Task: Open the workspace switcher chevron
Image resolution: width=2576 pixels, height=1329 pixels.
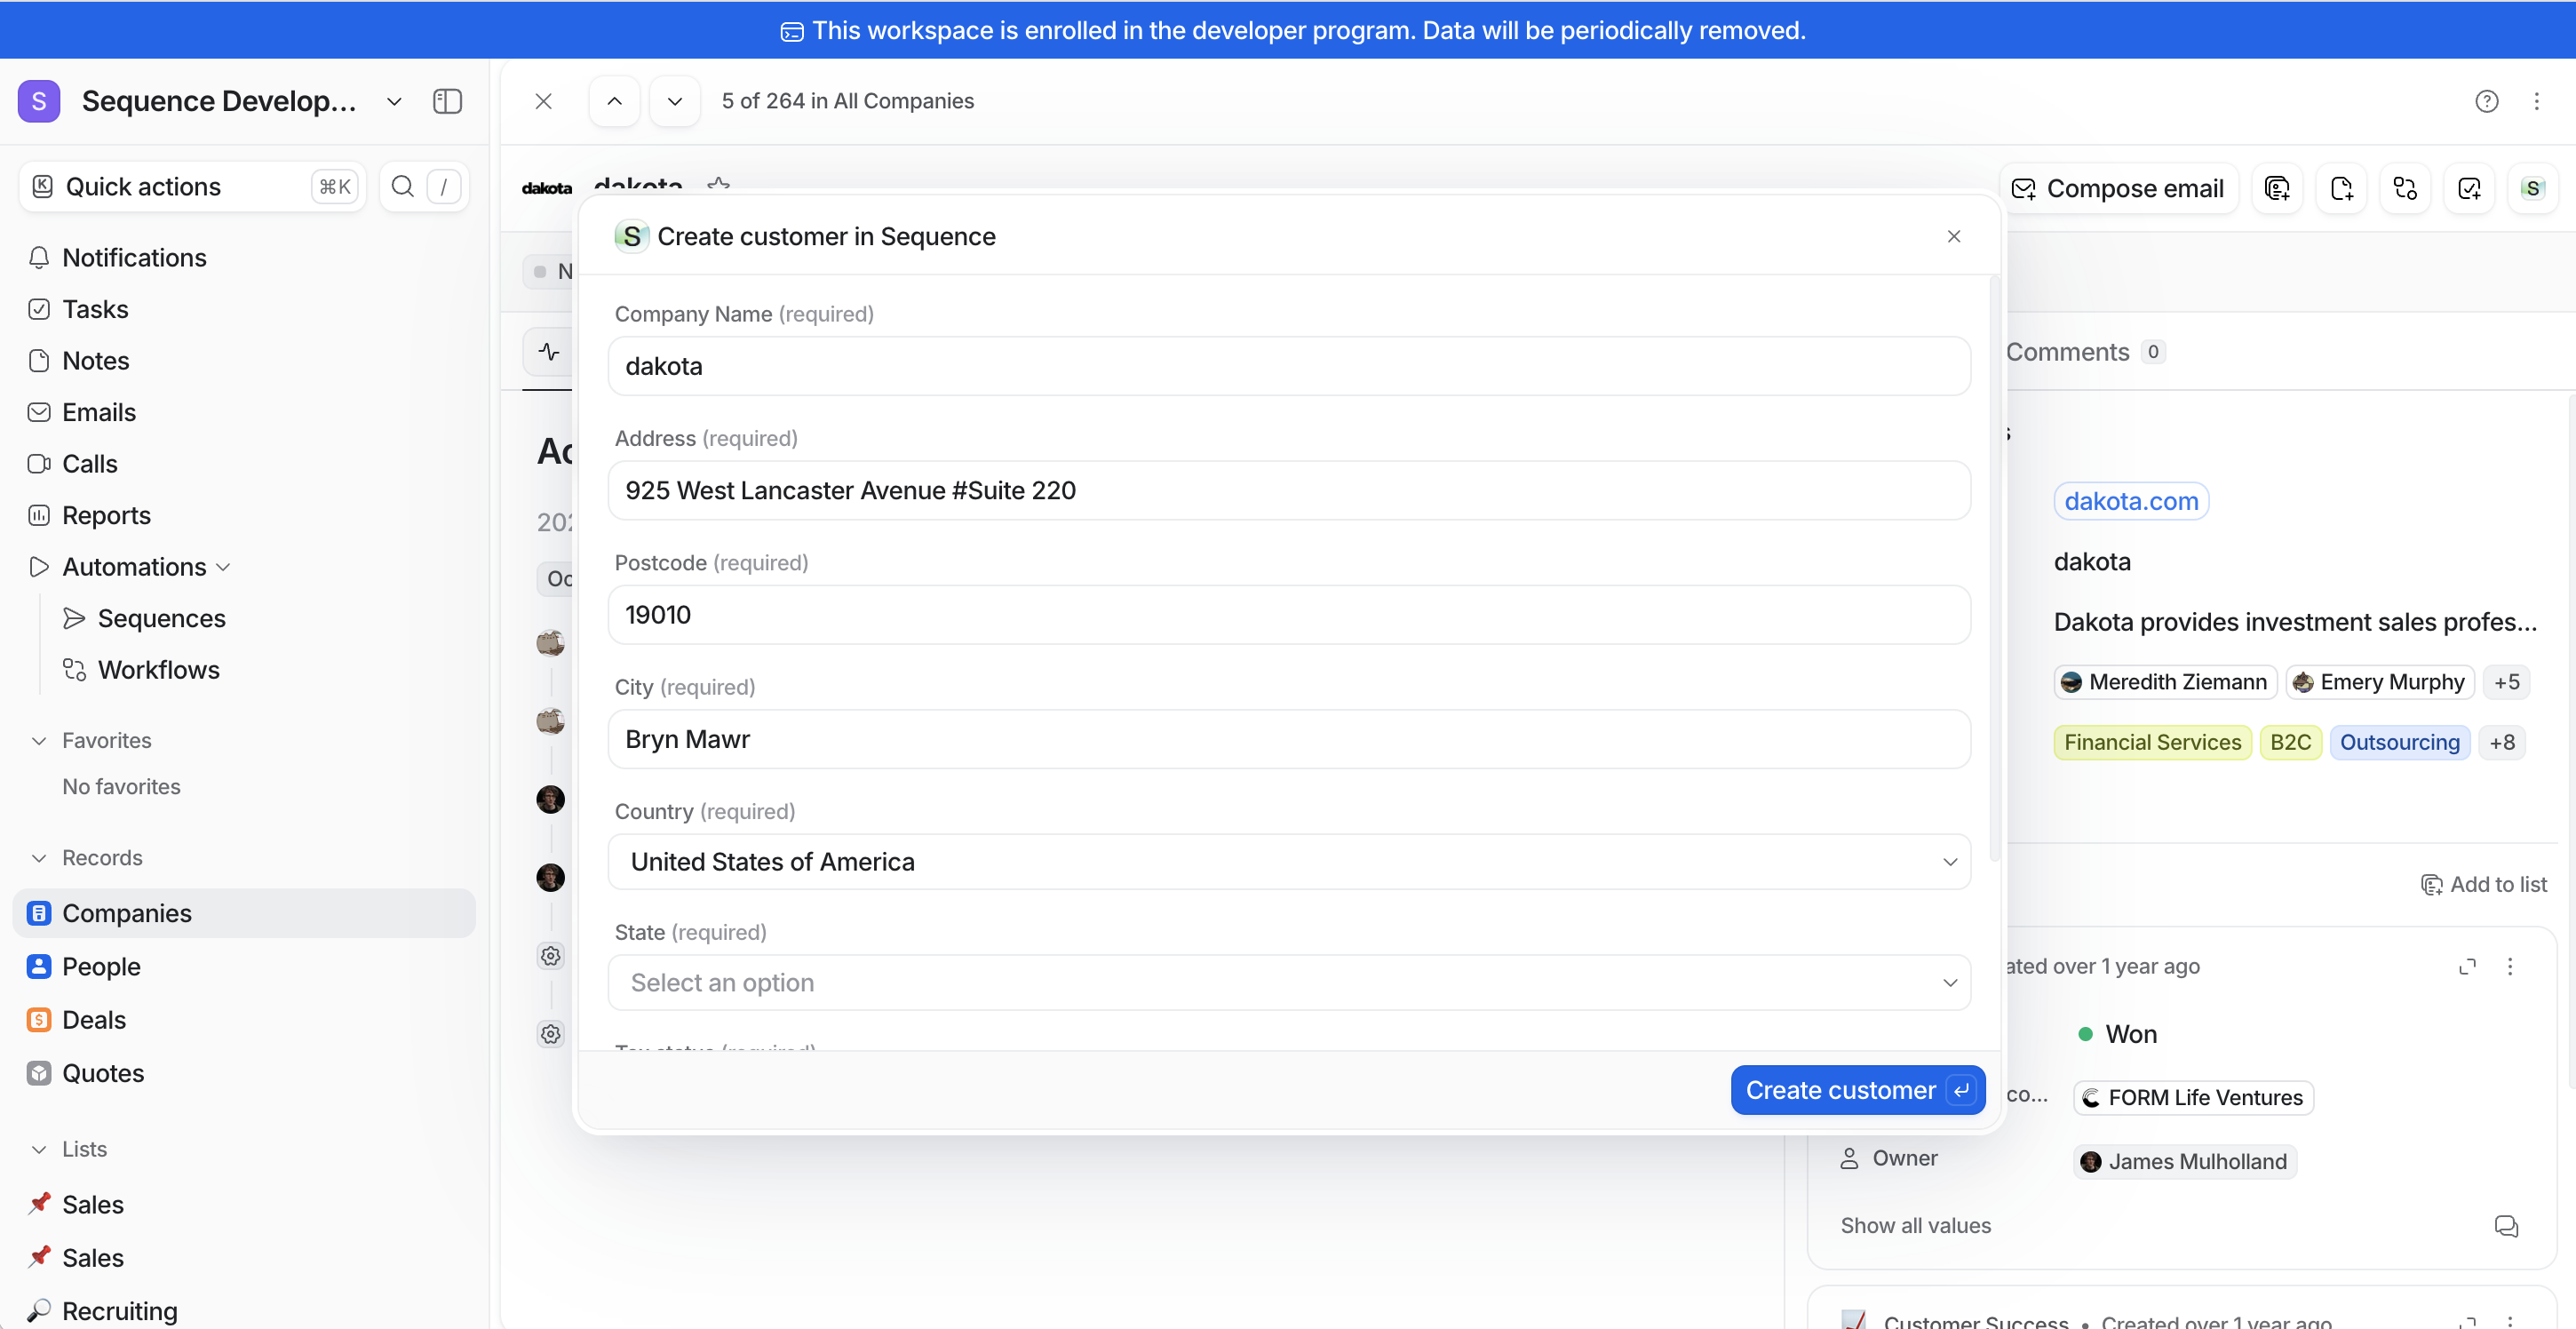Action: tap(394, 101)
